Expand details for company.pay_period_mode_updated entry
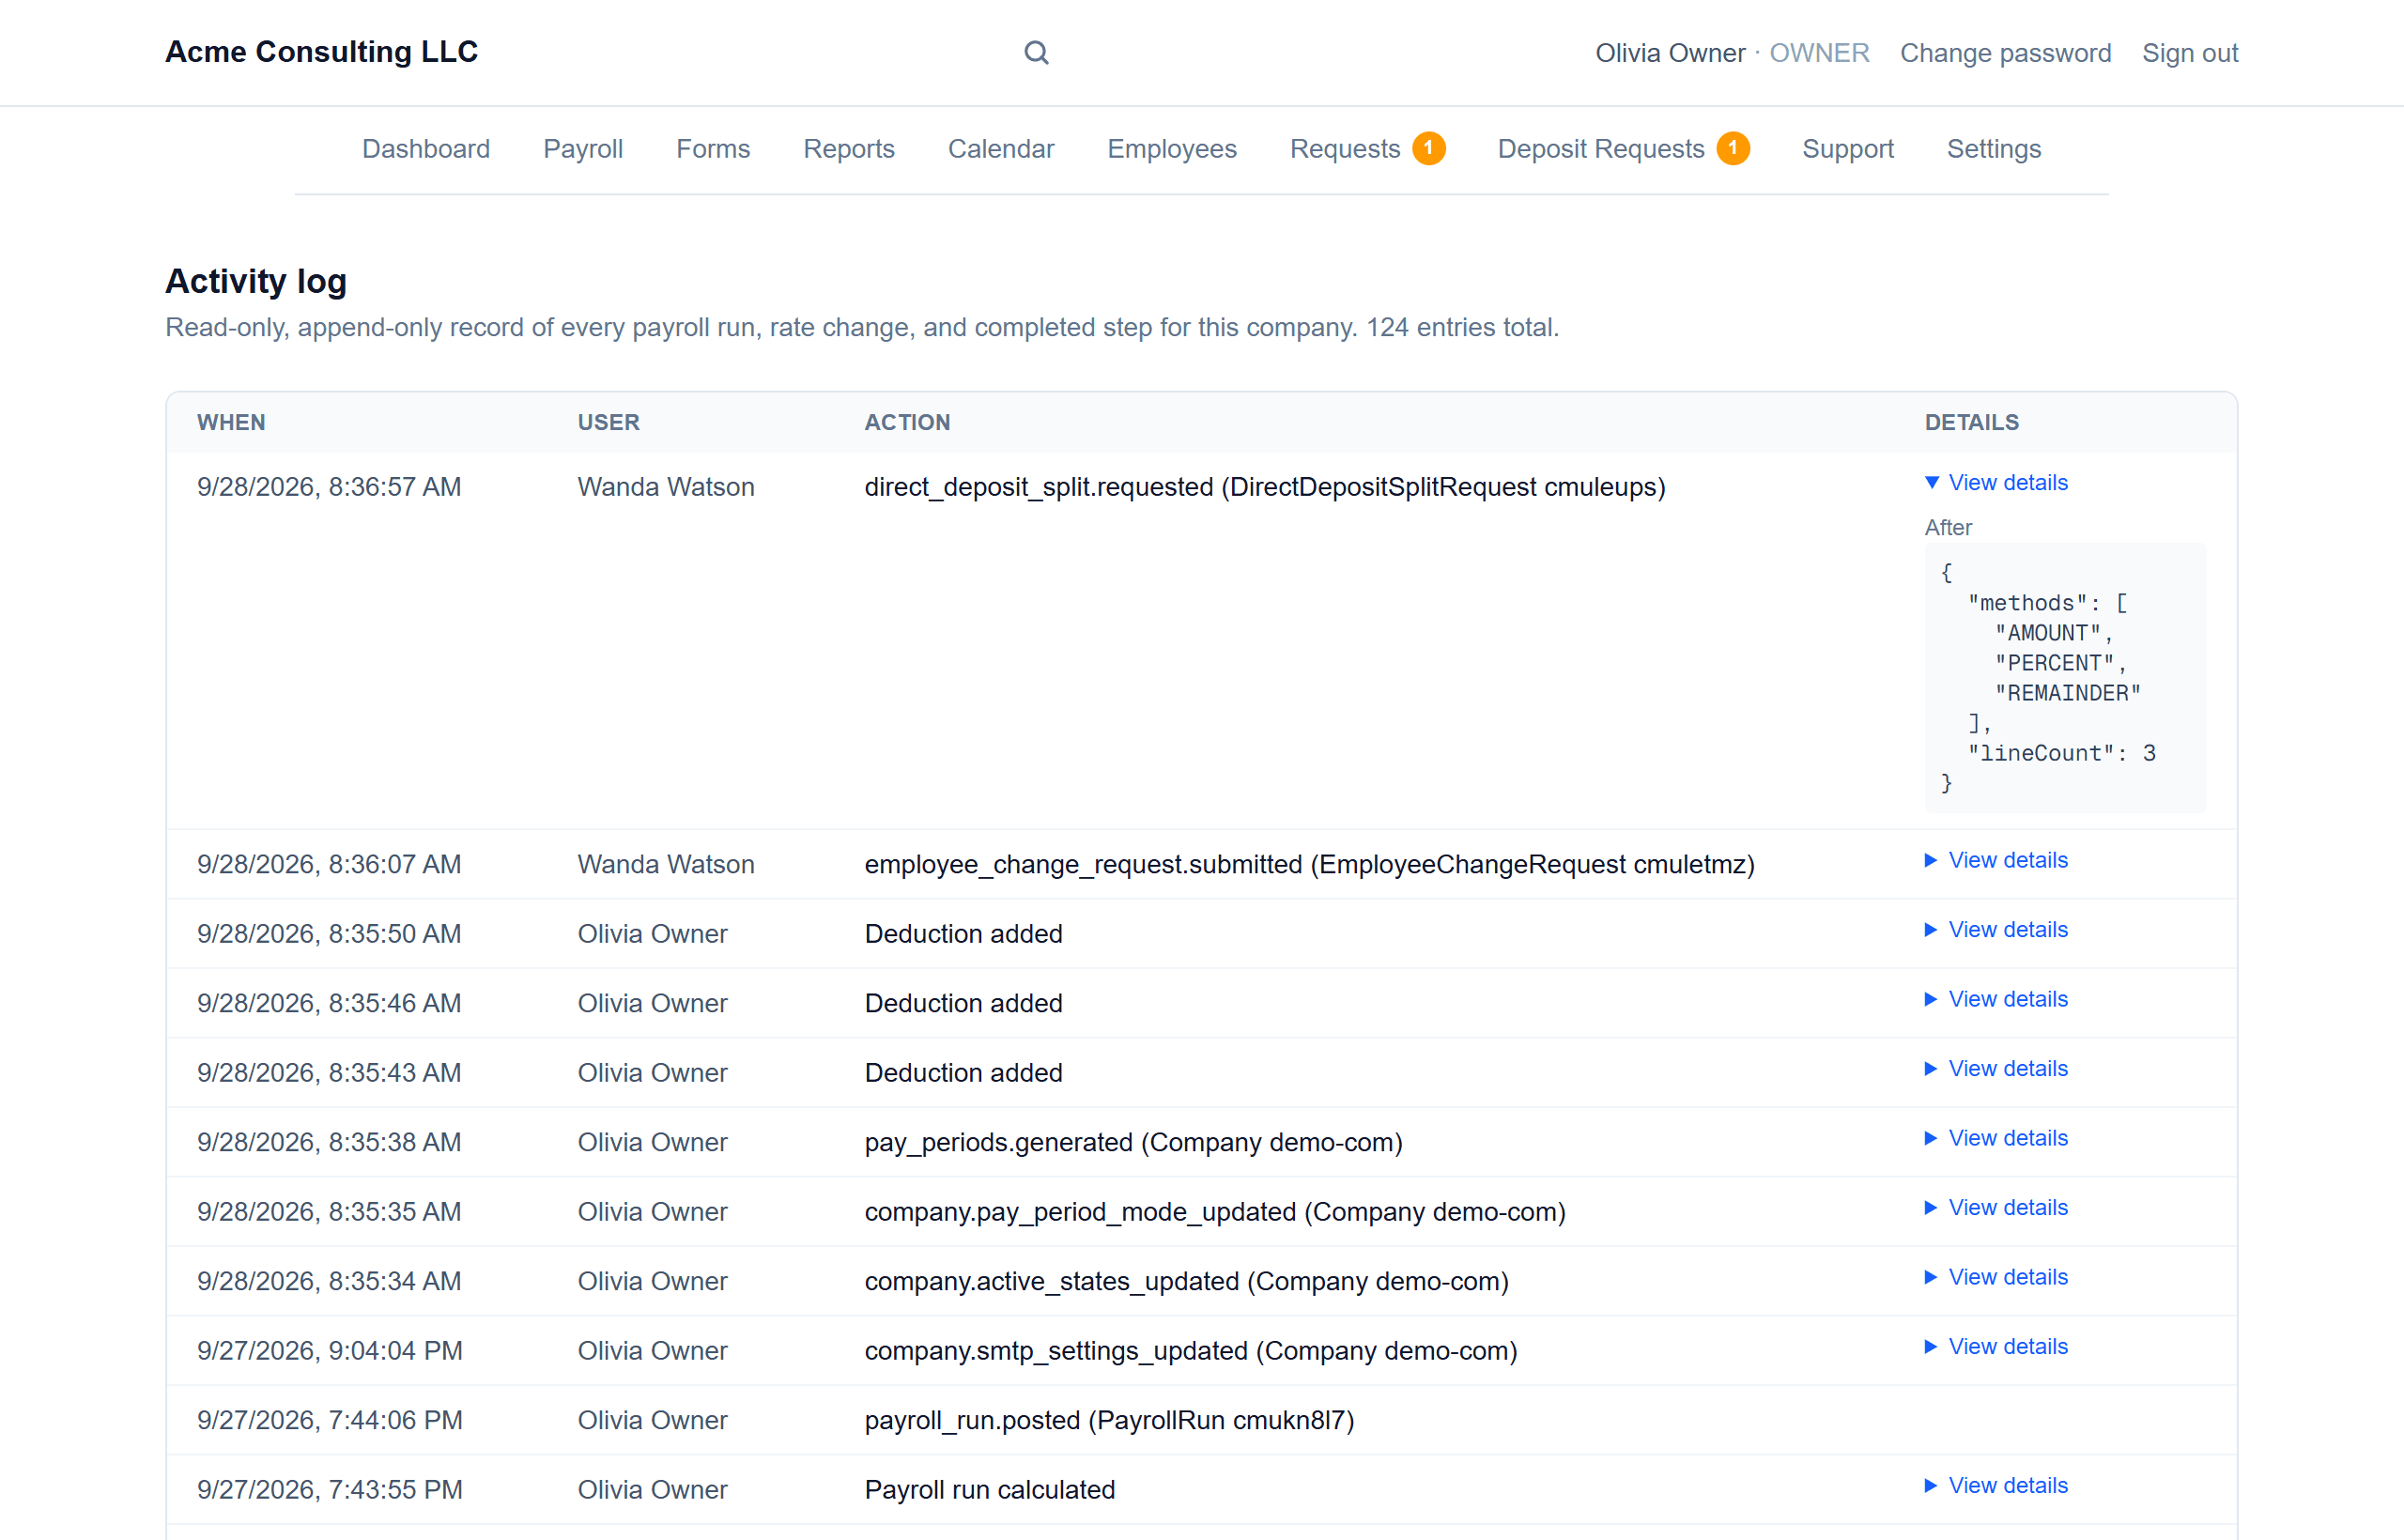The width and height of the screenshot is (2404, 1540). [x=1996, y=1207]
